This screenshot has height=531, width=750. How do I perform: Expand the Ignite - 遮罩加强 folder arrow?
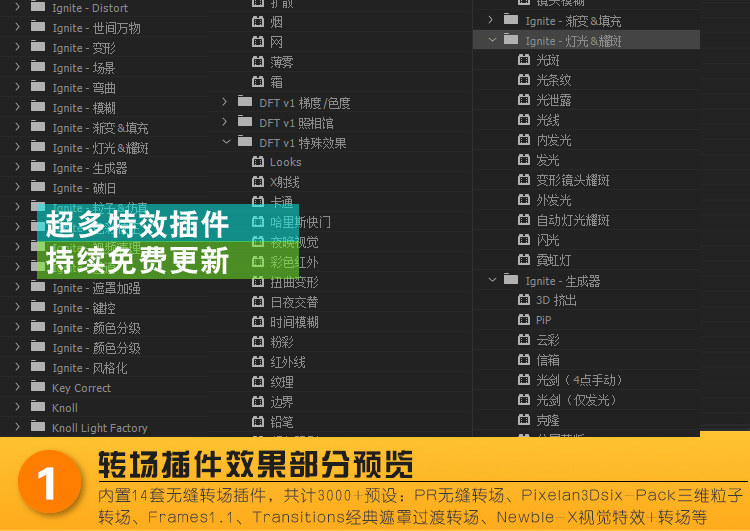pyautogui.click(x=18, y=288)
